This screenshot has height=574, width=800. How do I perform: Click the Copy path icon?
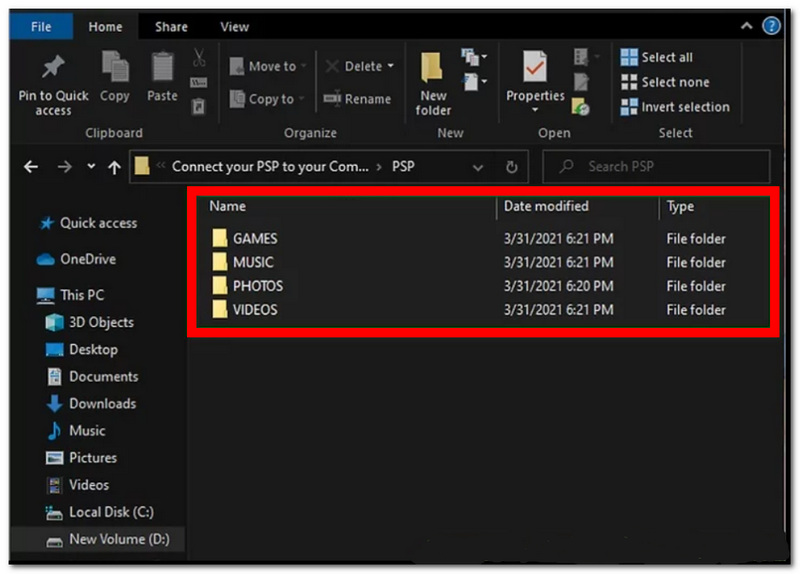tap(198, 82)
